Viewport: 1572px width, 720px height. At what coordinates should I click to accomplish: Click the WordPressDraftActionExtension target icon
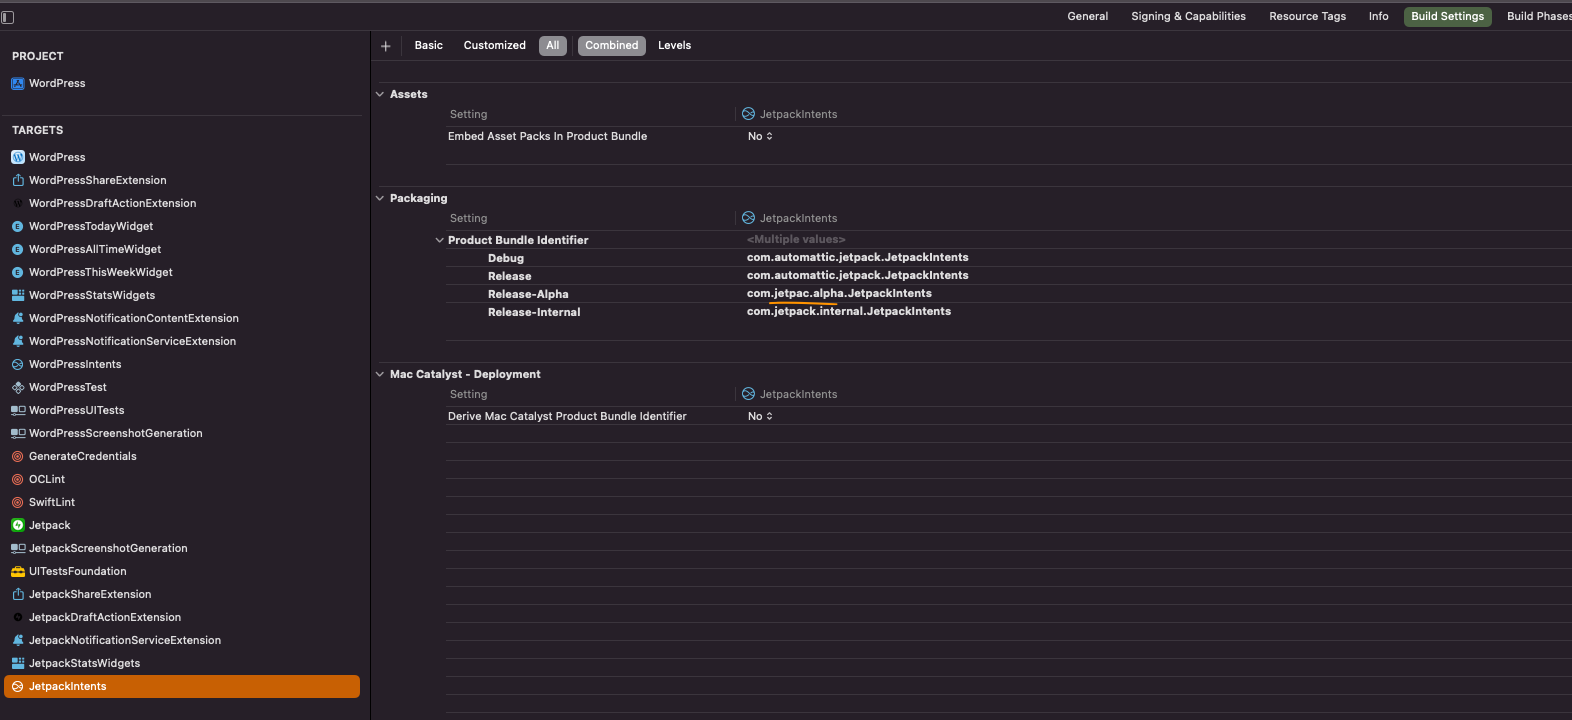pos(18,203)
